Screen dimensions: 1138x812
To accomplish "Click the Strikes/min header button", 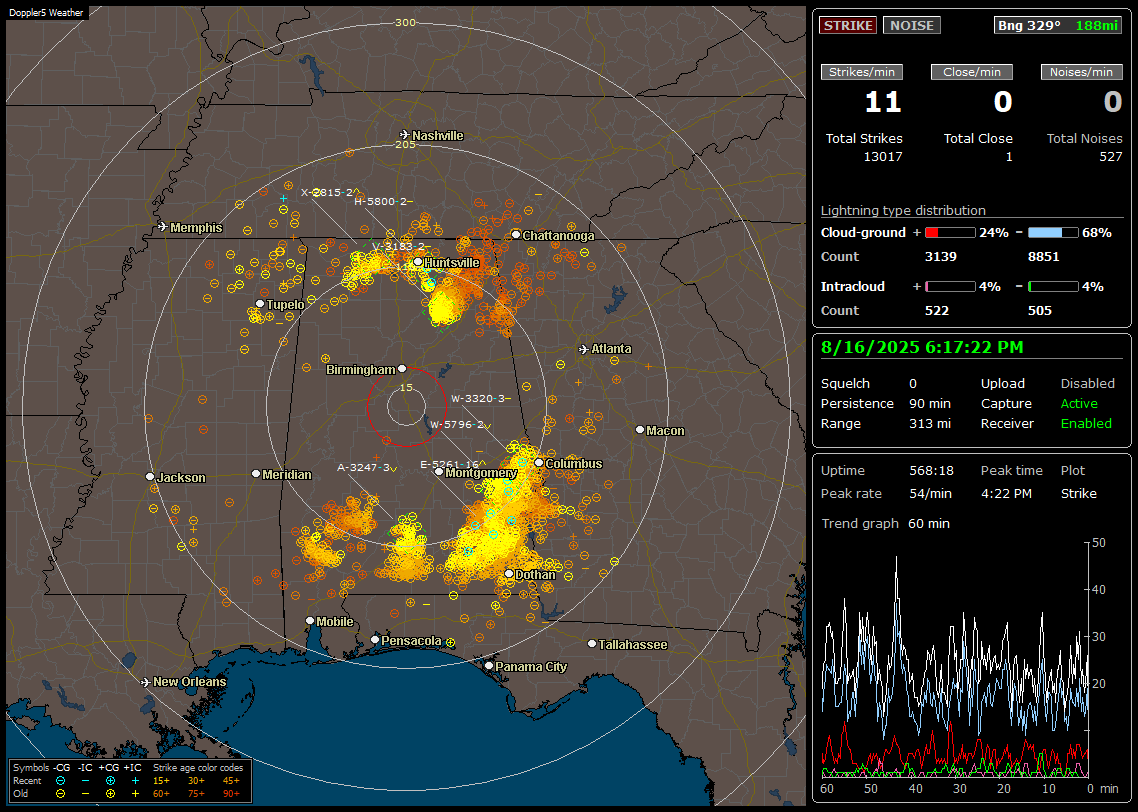I will click(x=861, y=72).
